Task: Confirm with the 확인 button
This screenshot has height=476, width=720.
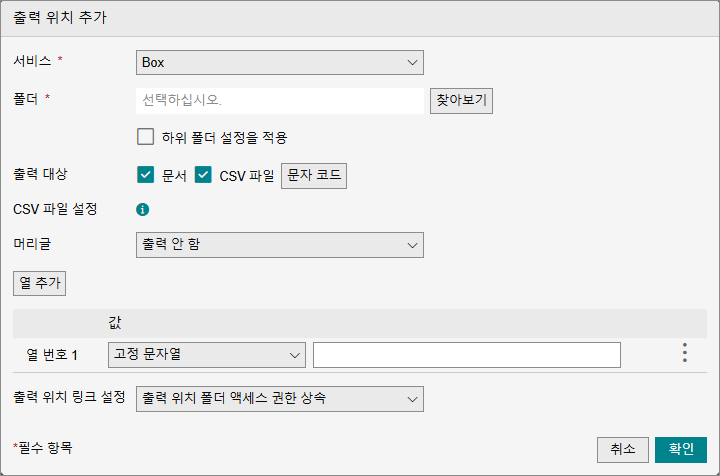Action: tap(681, 449)
